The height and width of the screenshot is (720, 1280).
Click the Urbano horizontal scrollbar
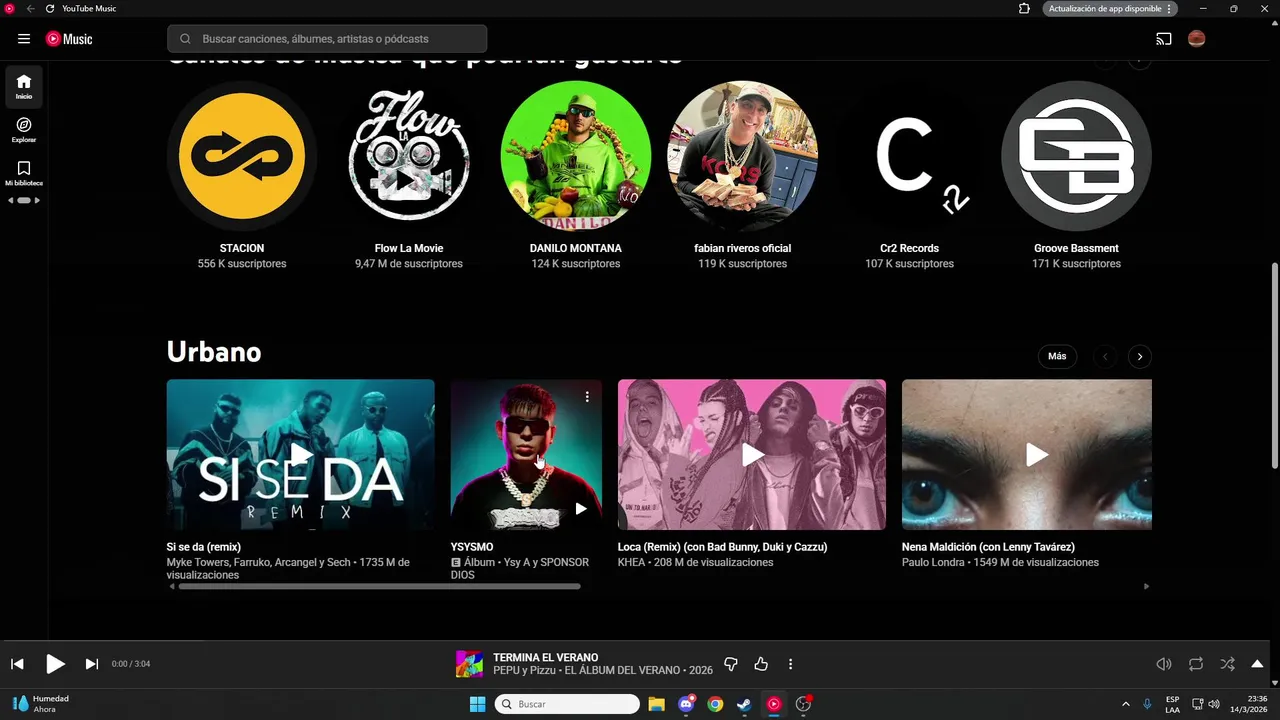tap(379, 586)
